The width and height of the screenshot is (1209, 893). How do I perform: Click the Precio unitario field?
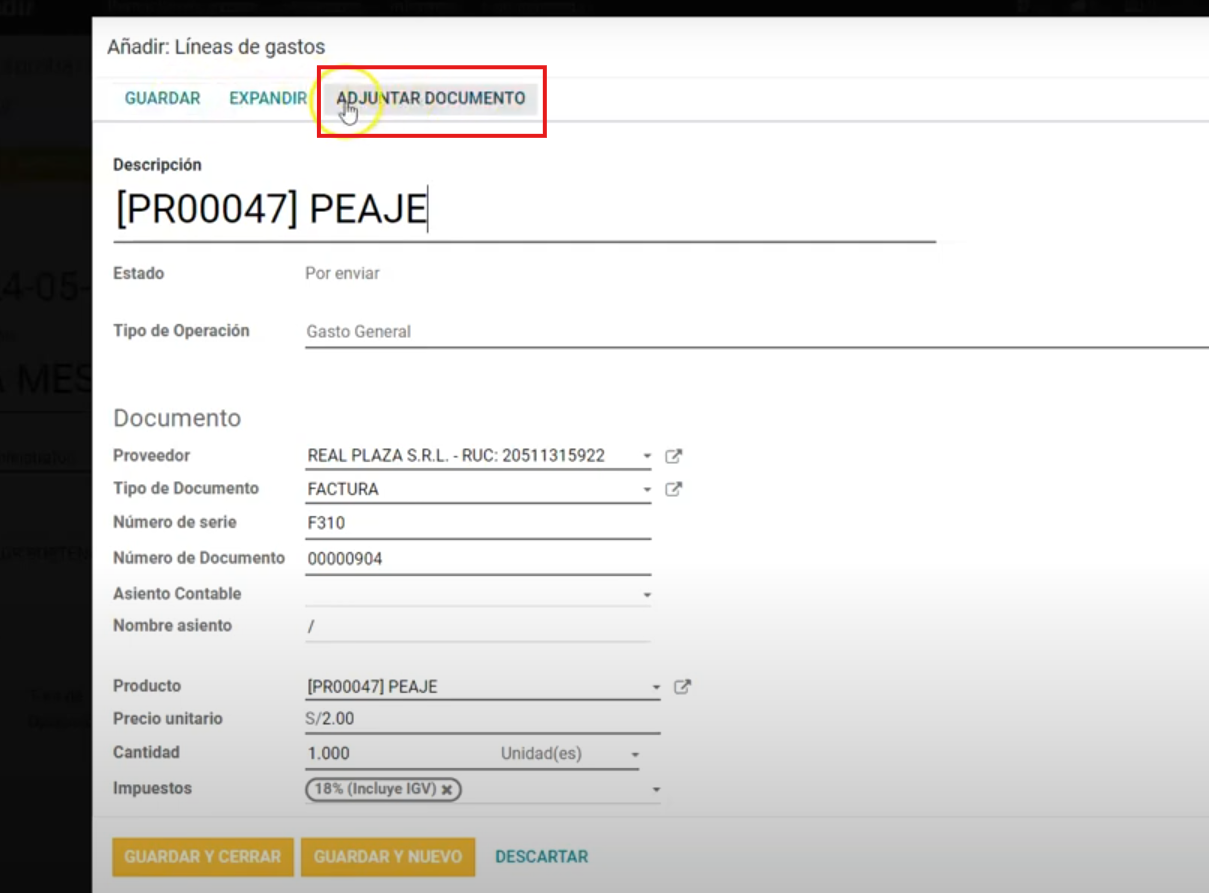click(x=482, y=719)
